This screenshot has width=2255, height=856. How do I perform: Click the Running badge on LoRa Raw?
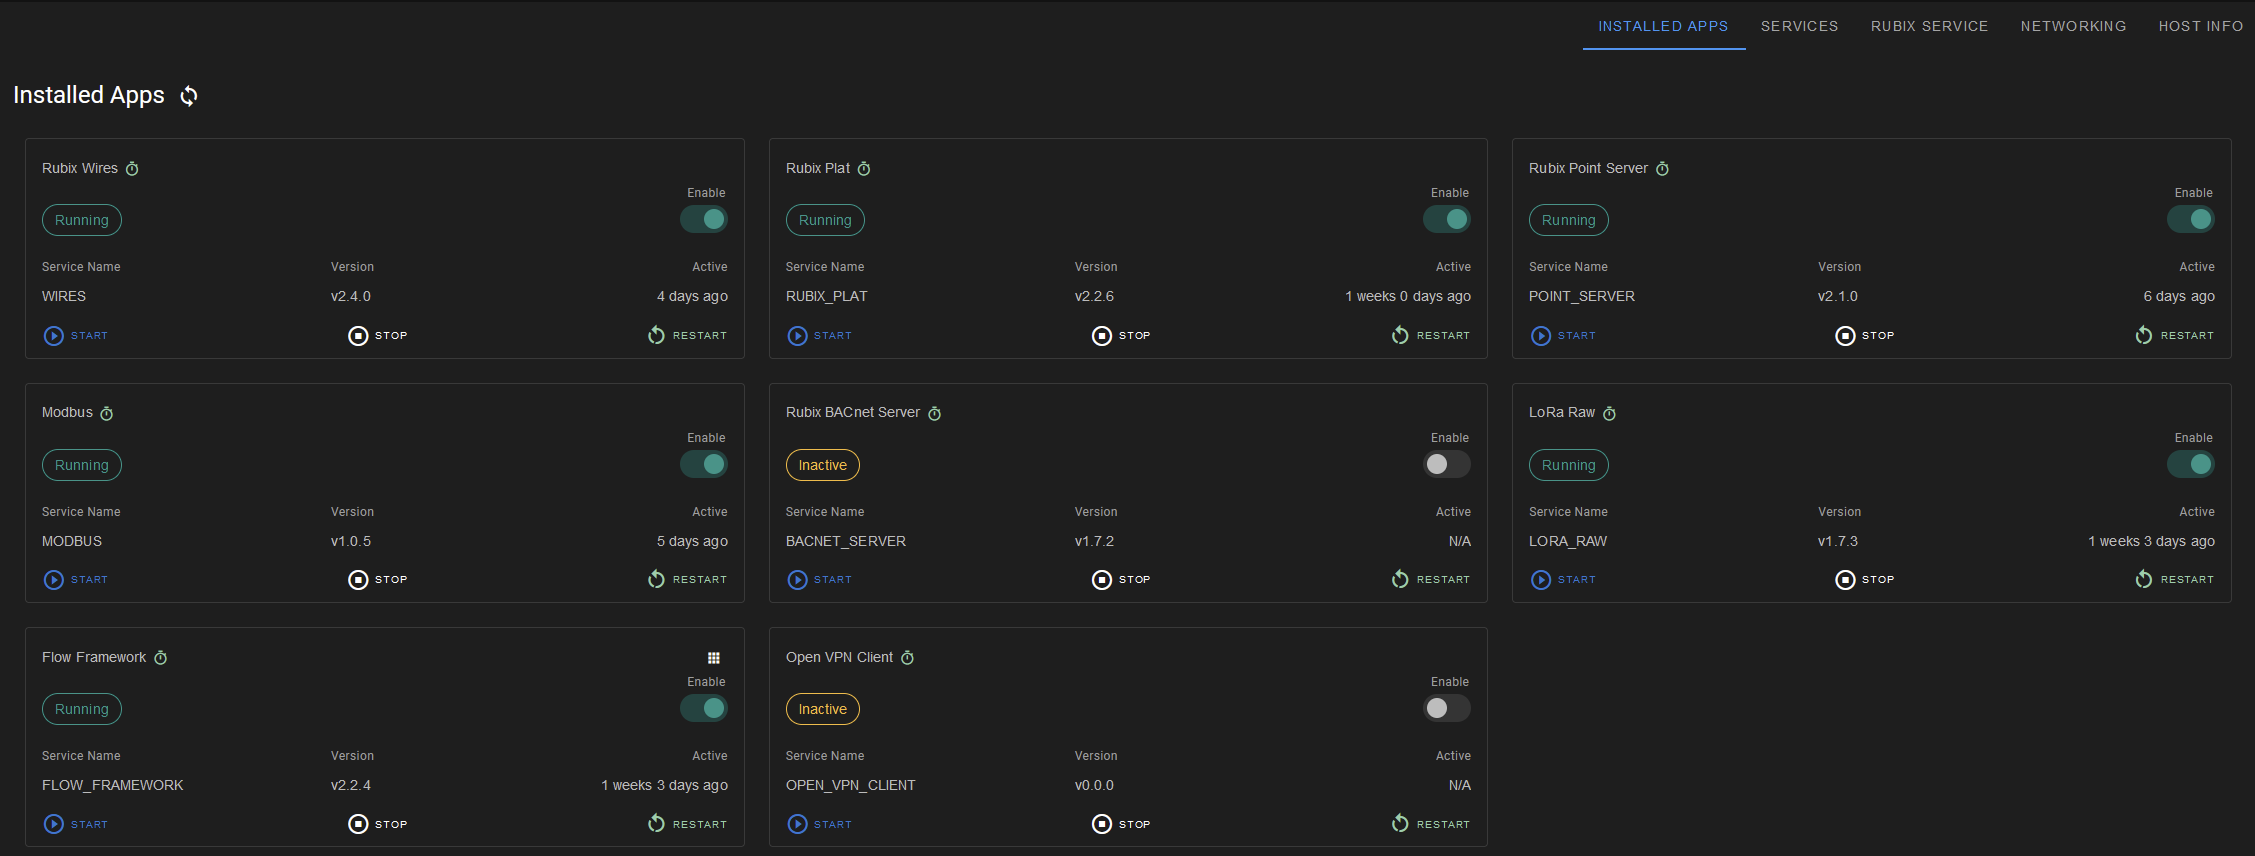1569,465
